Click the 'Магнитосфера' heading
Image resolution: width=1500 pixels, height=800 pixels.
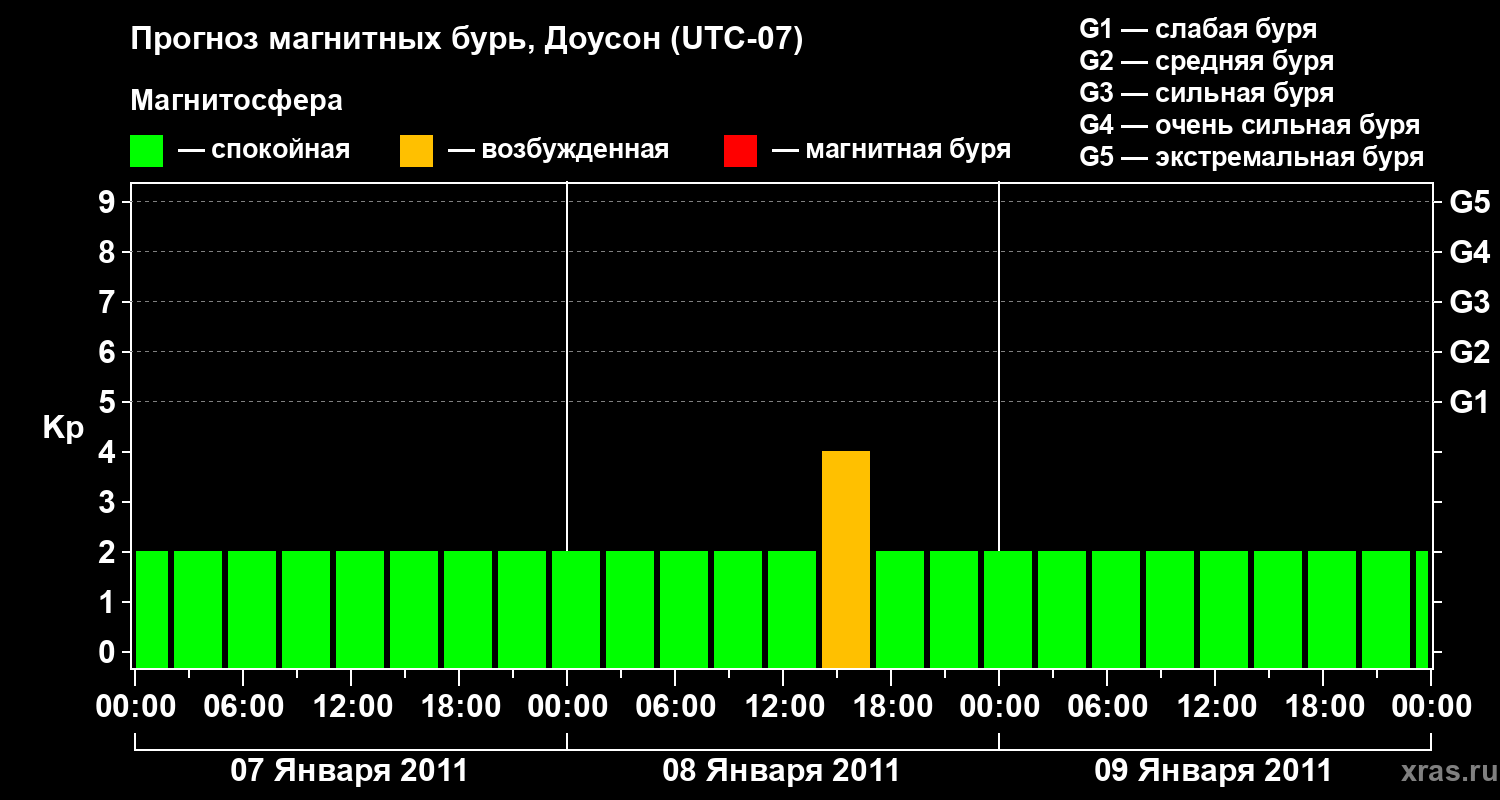[236, 101]
